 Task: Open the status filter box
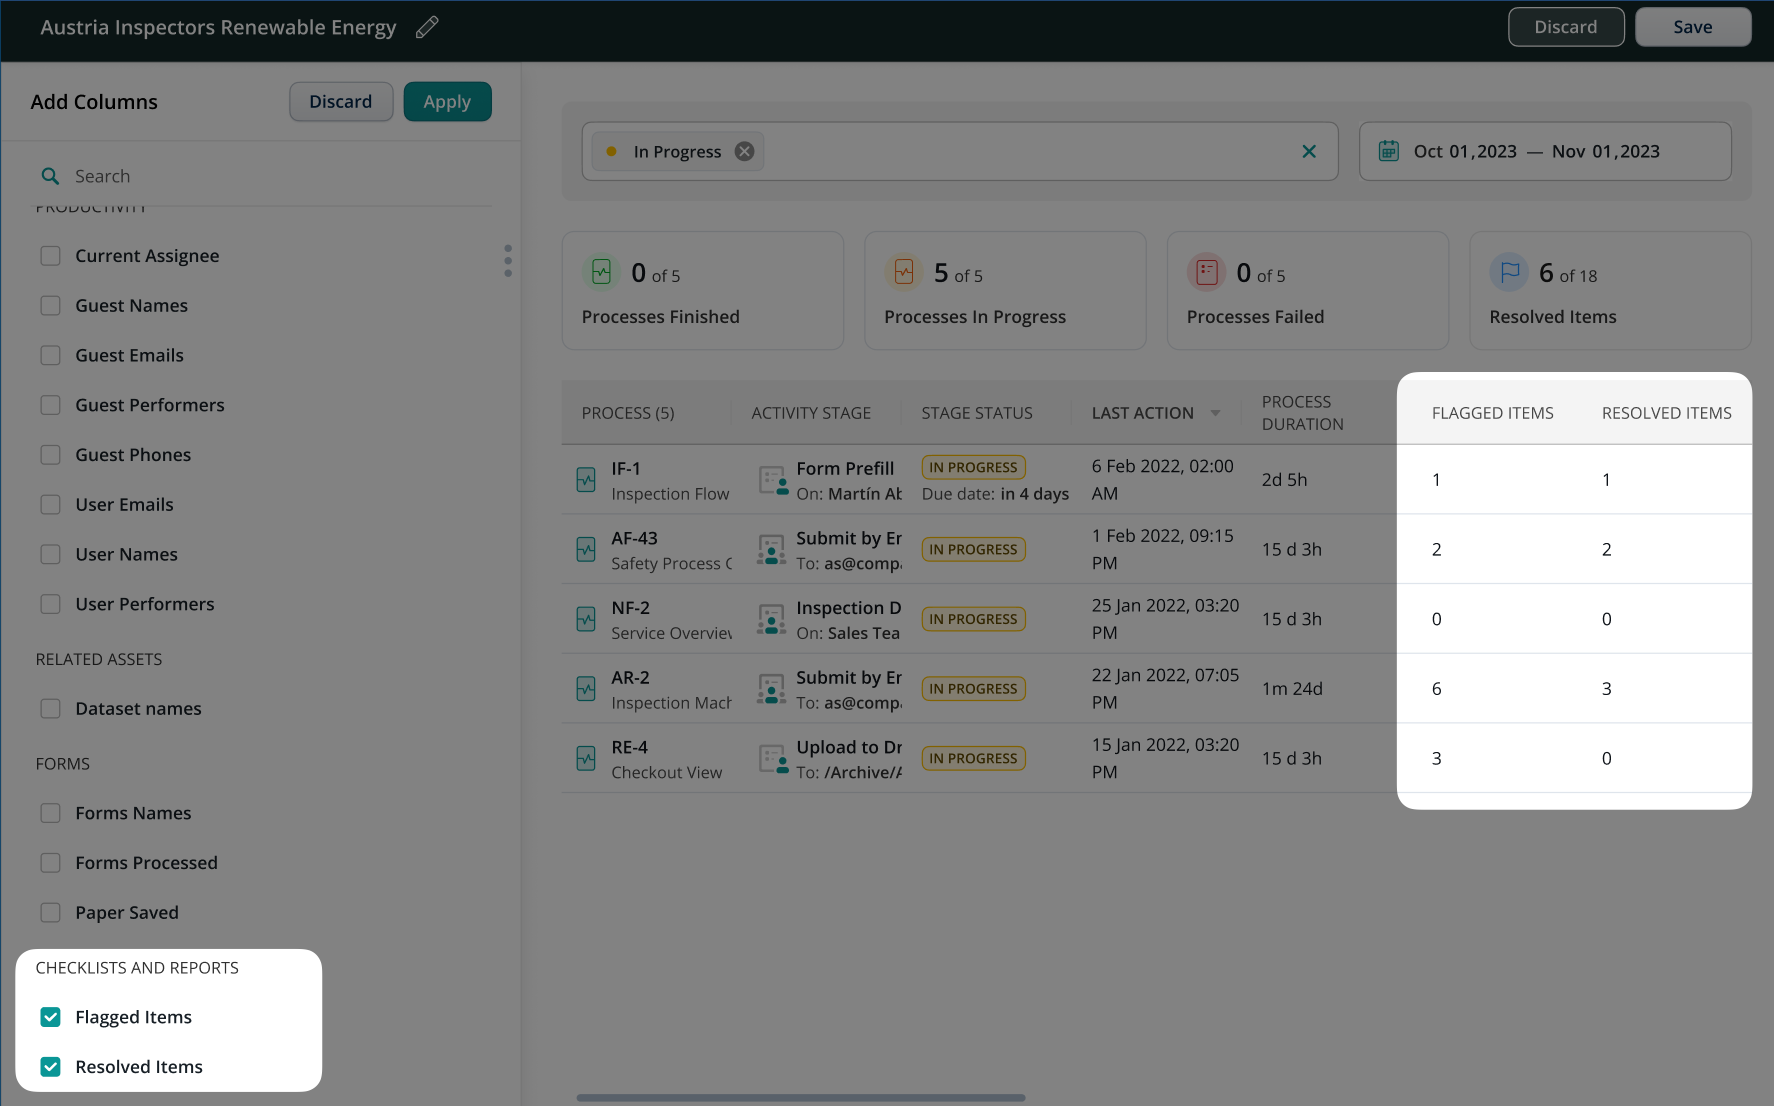click(1020, 151)
